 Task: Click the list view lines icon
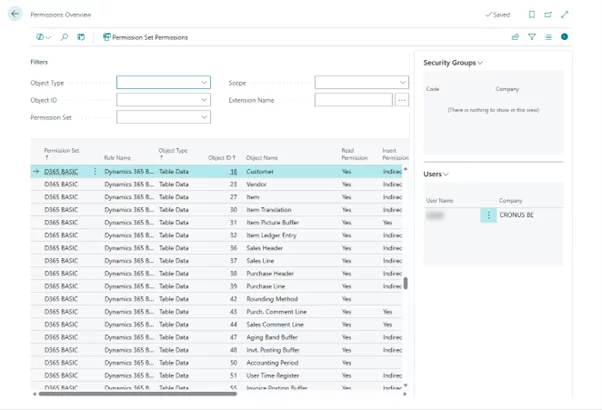click(548, 37)
